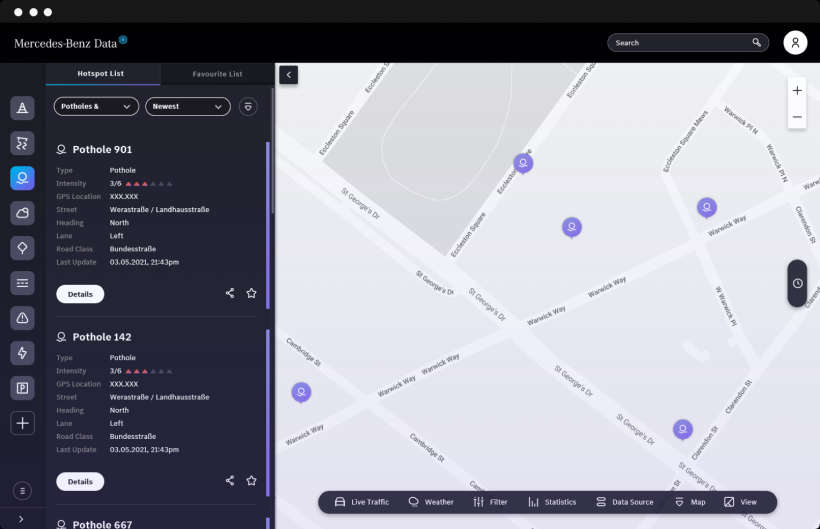Open the parking sidebar icon
This screenshot has width=820, height=529.
22,388
